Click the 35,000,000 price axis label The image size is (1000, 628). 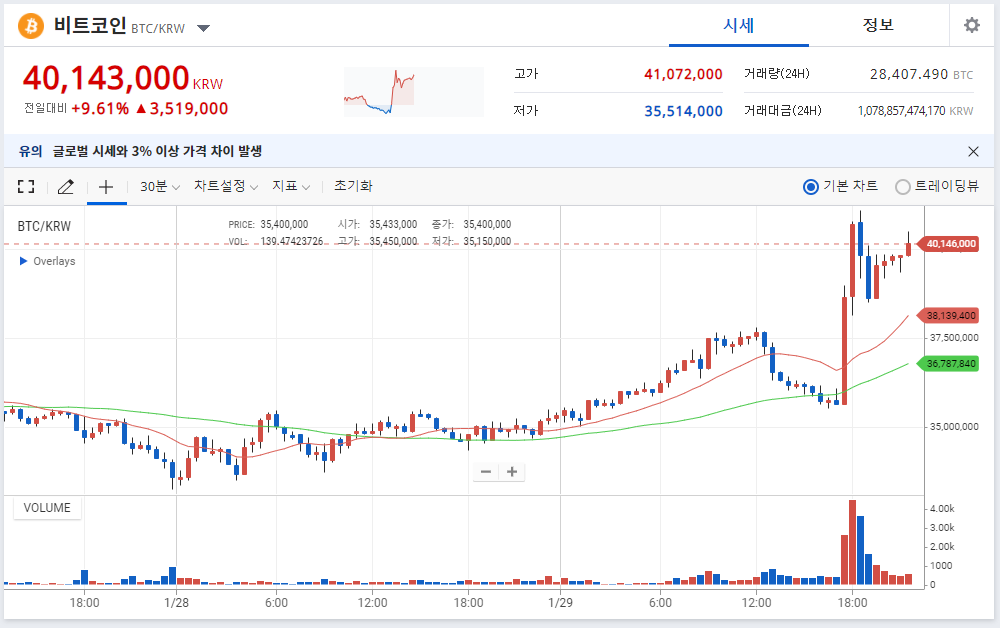pos(953,427)
